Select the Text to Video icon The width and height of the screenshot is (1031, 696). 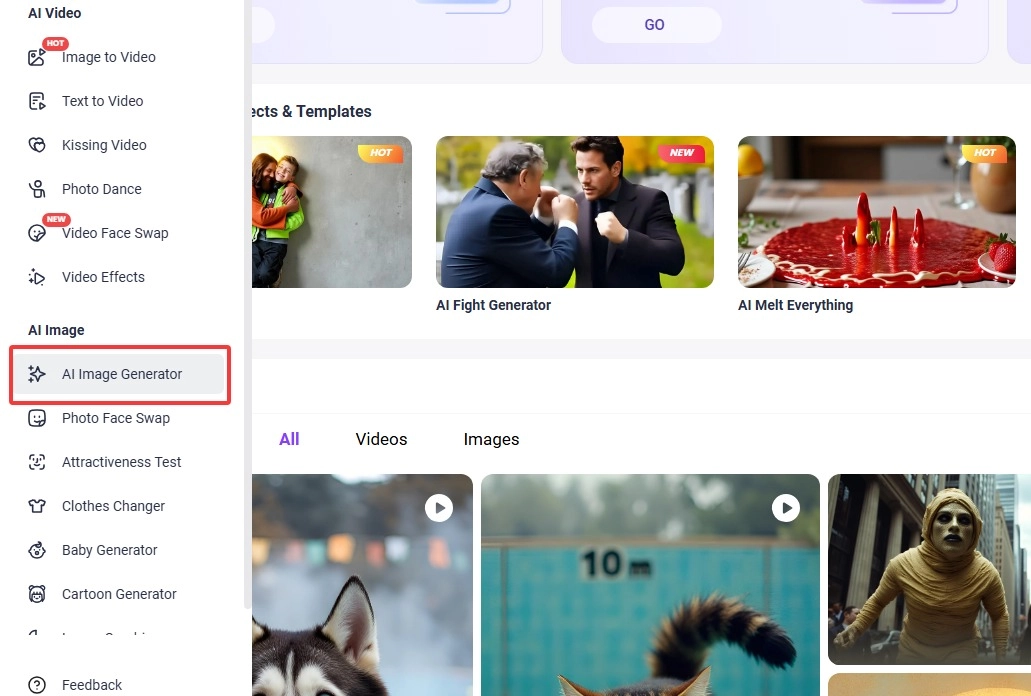(x=37, y=101)
